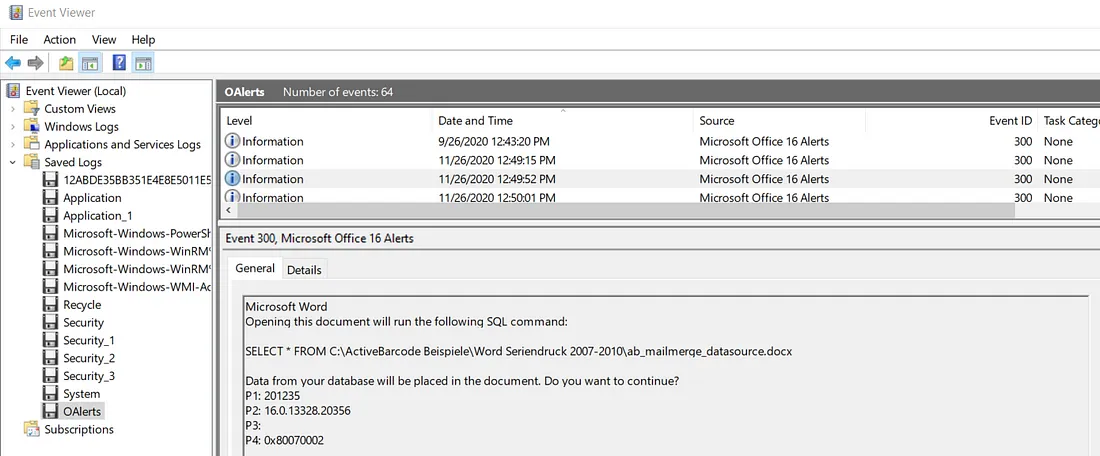
Task: Open the View menu
Action: coord(104,39)
